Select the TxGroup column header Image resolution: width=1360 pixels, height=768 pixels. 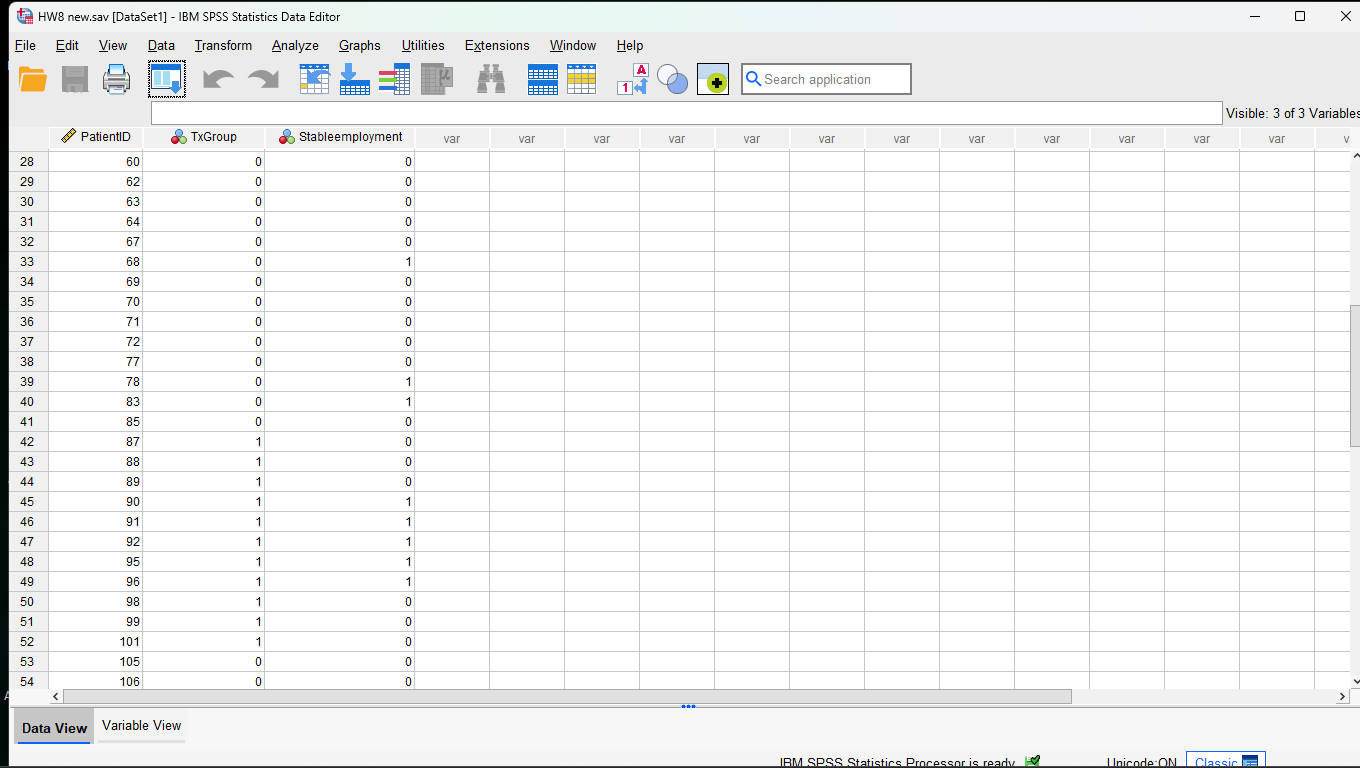(x=204, y=138)
